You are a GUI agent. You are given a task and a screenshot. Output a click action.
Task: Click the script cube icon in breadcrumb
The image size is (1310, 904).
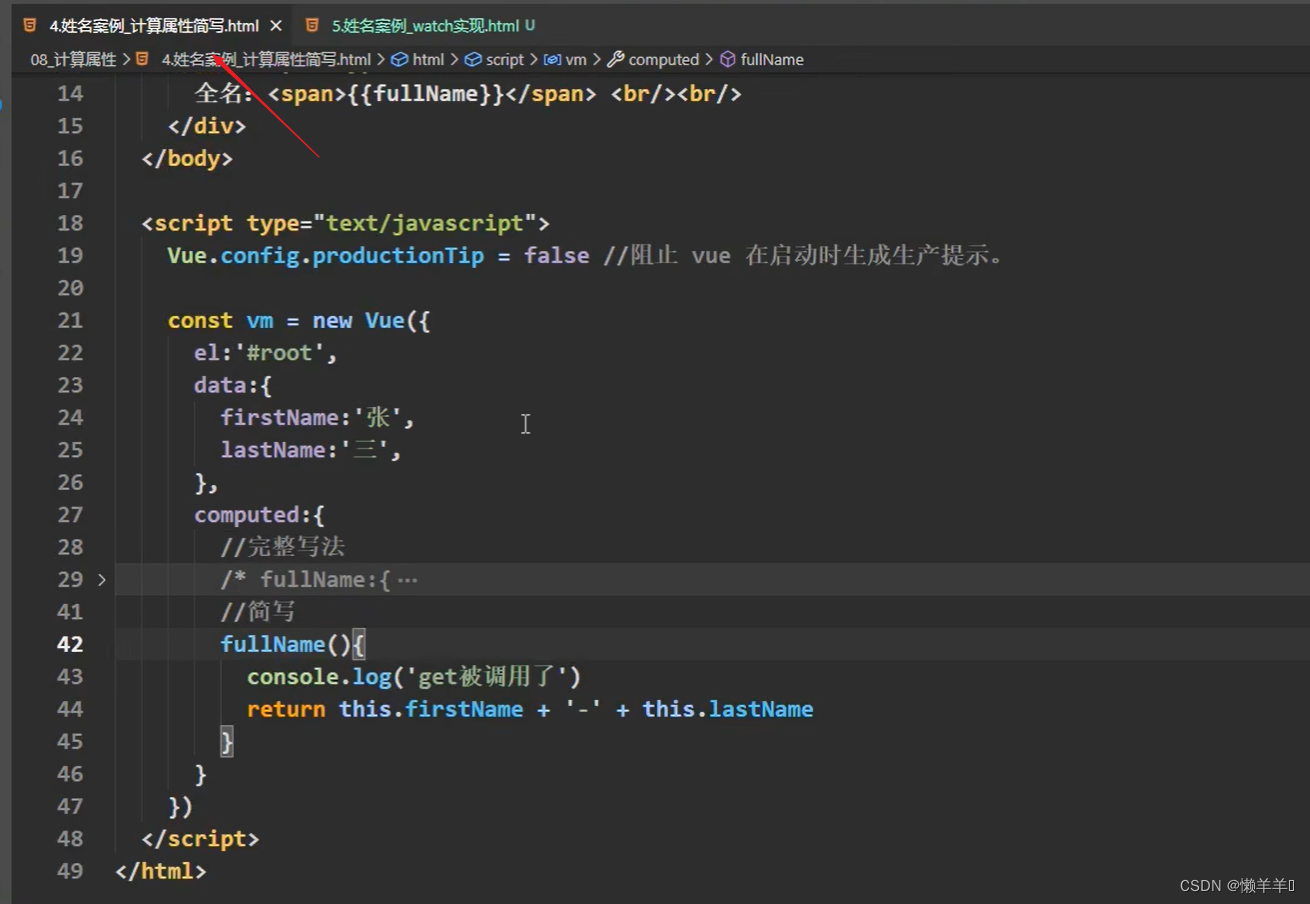click(473, 60)
